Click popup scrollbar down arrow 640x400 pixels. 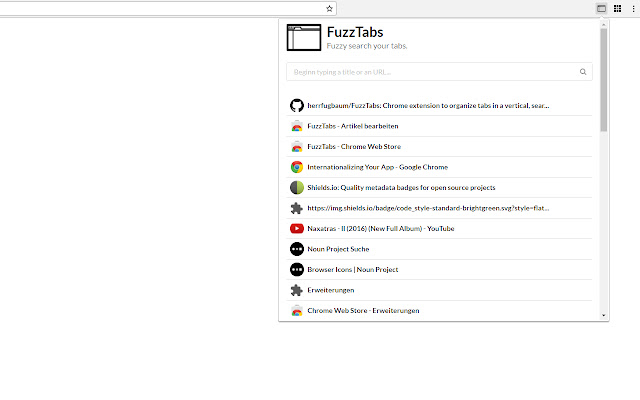[604, 316]
